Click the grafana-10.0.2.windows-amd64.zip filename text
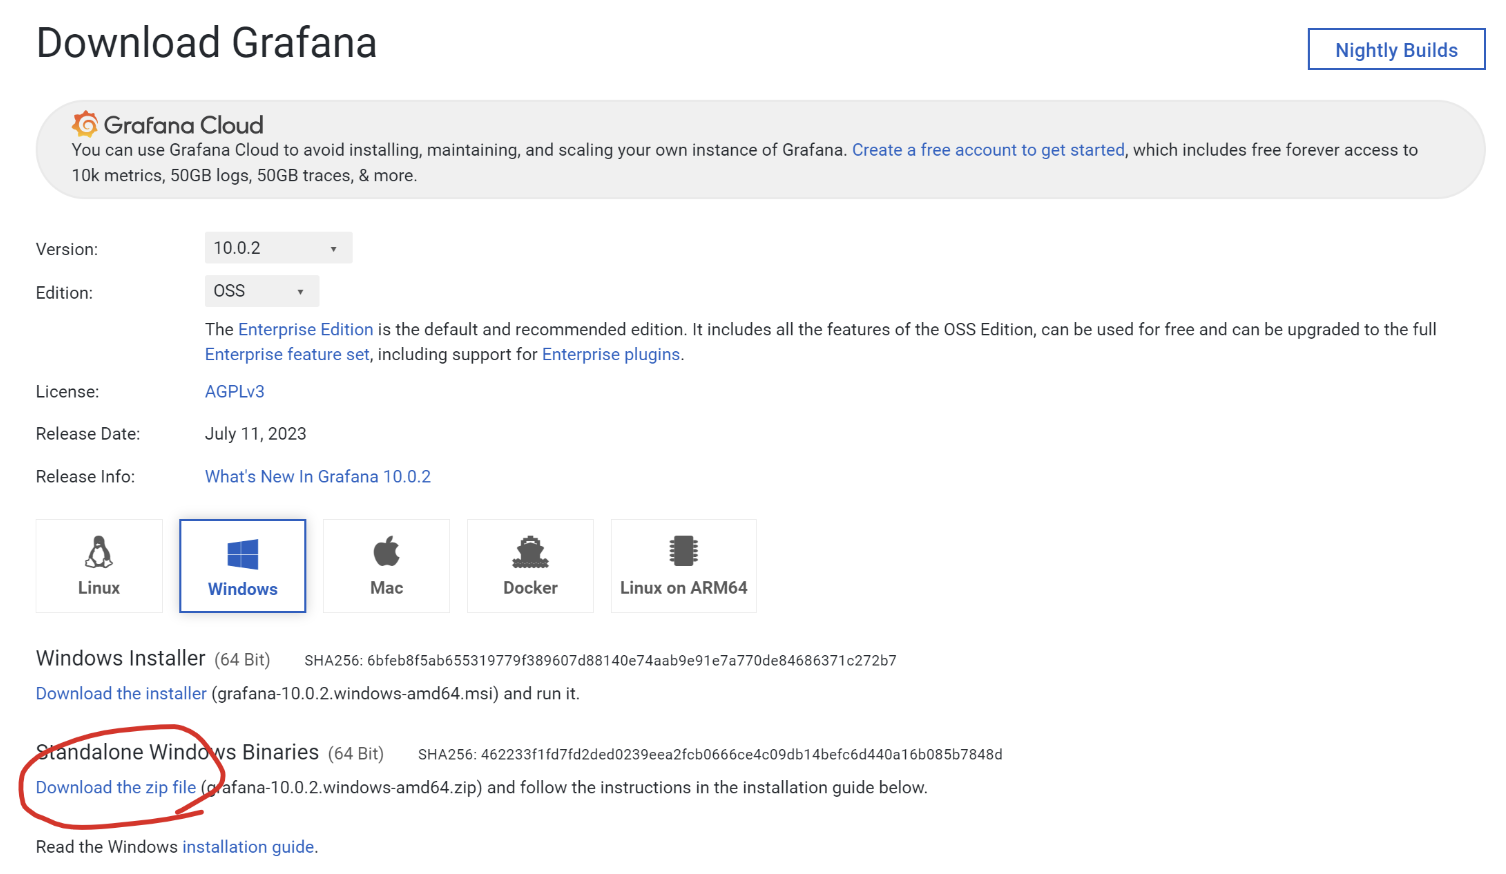Viewport: 1506px width, 874px height. point(341,788)
